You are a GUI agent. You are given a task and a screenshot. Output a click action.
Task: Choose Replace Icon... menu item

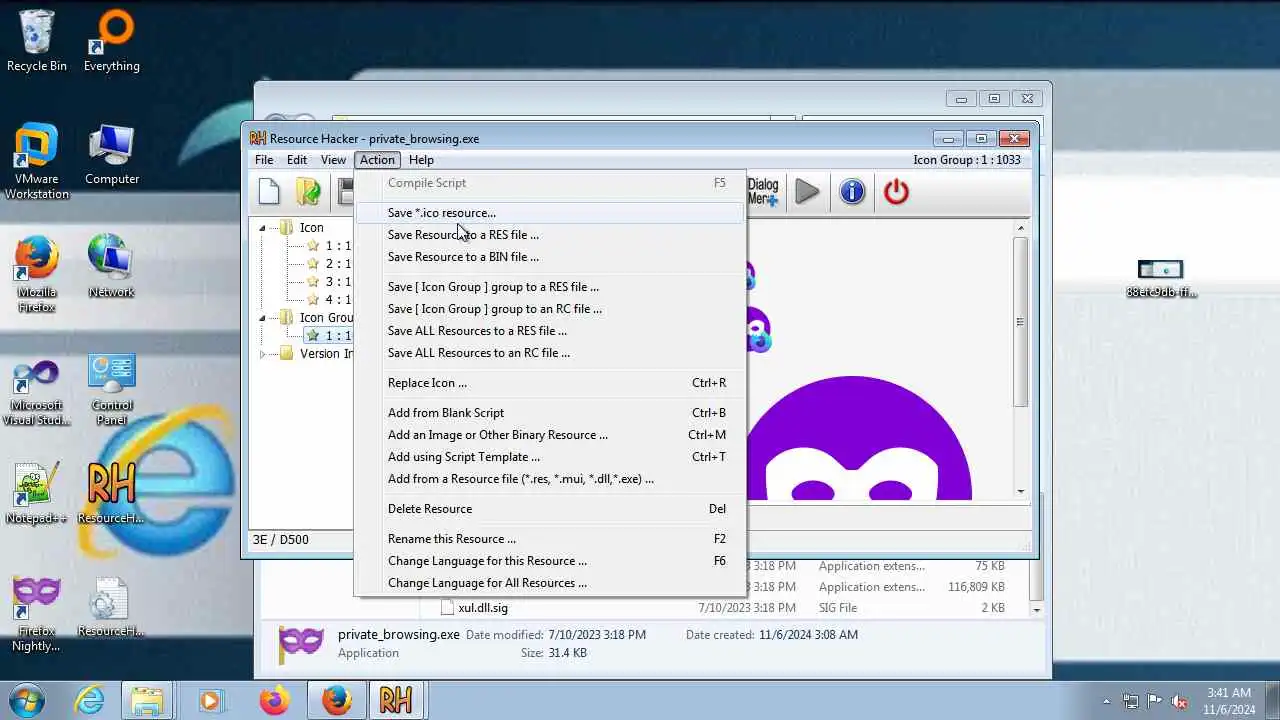(550, 383)
